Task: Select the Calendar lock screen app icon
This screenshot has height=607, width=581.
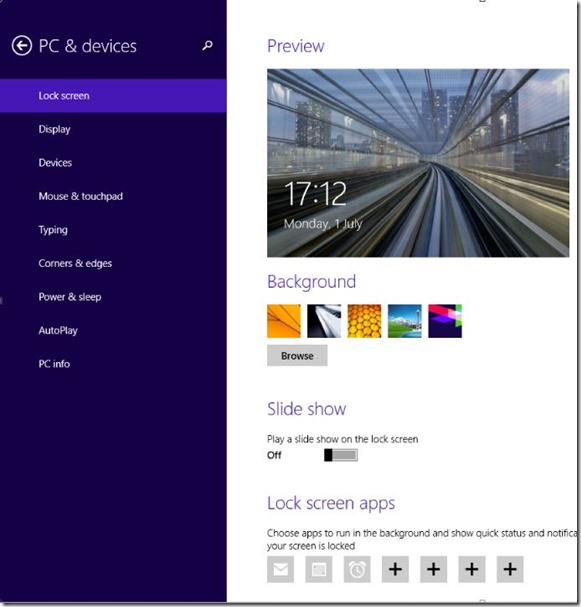Action: (319, 569)
